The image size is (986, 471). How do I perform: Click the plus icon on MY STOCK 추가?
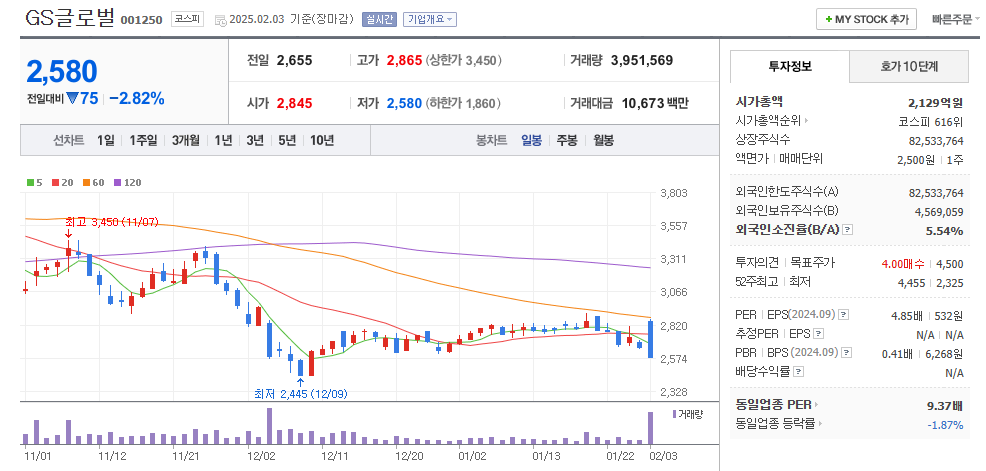pos(828,19)
